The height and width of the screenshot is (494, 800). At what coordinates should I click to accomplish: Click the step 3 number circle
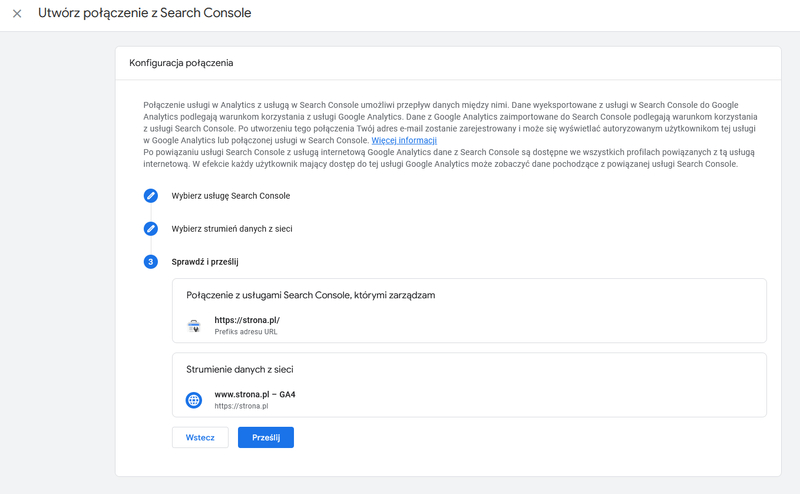point(151,262)
